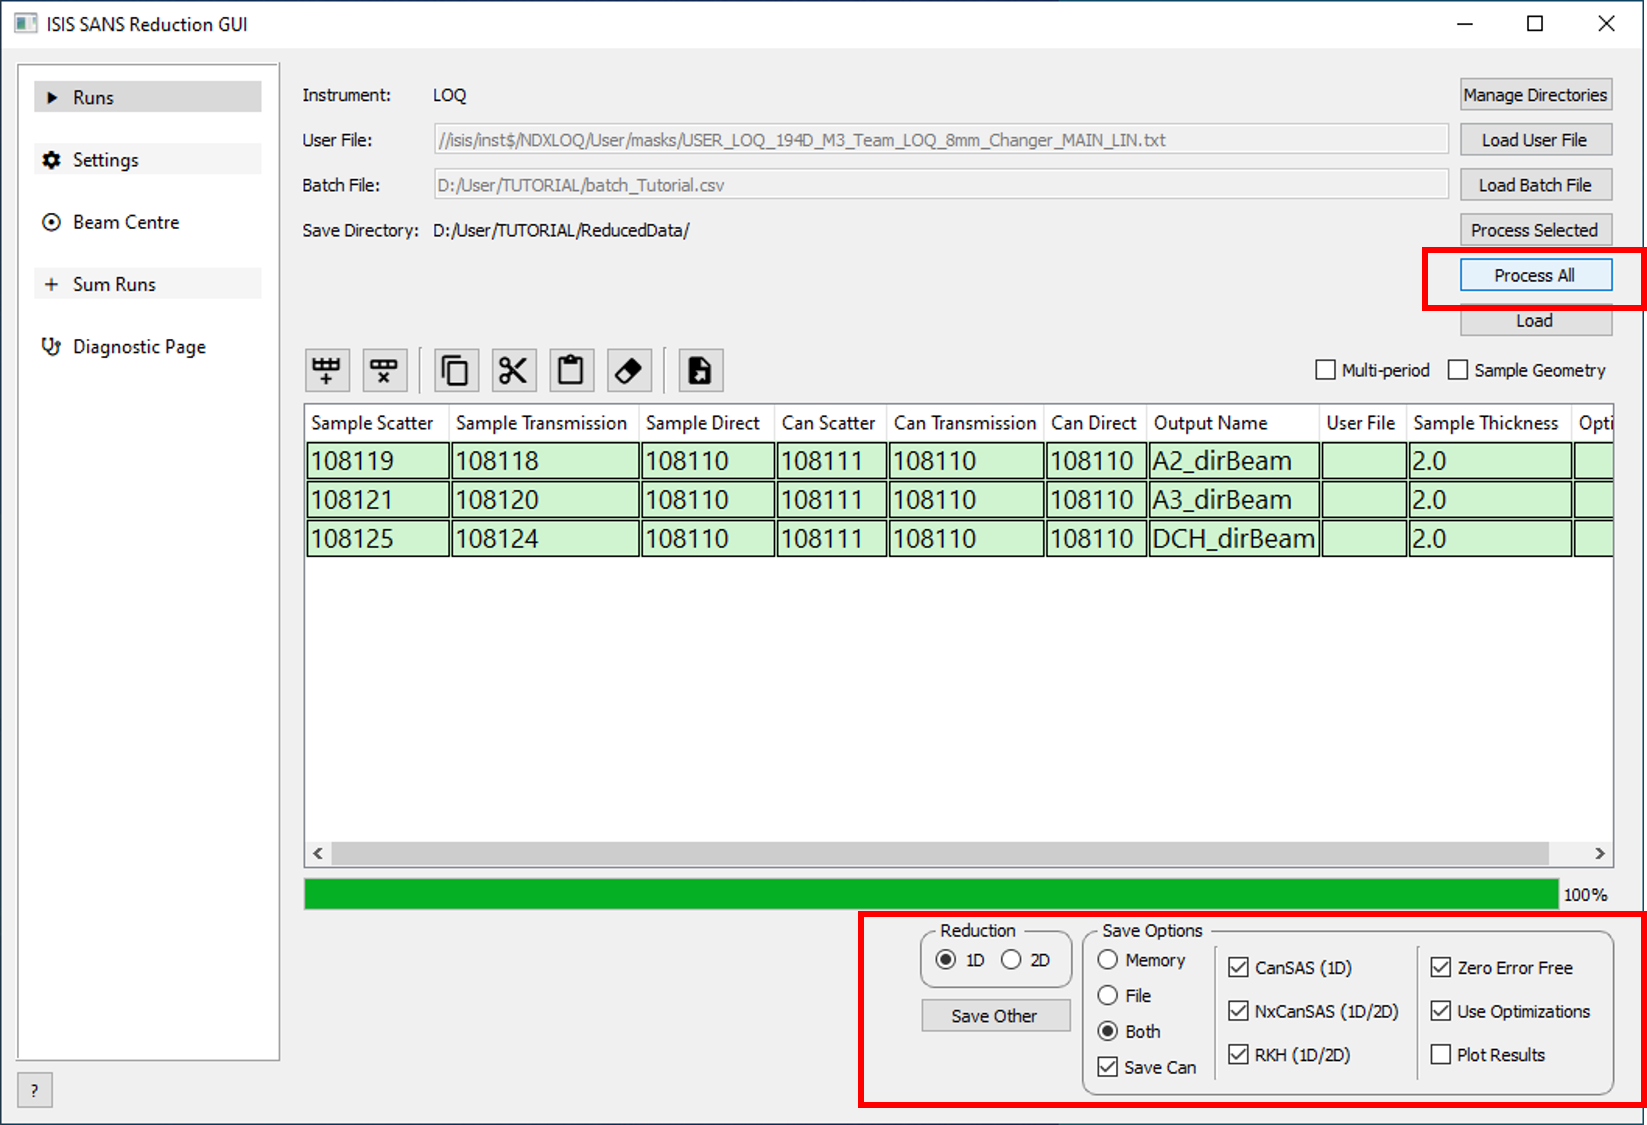The height and width of the screenshot is (1125, 1647).
Task: Switch to the Beam Centre tab
Action: (x=125, y=222)
